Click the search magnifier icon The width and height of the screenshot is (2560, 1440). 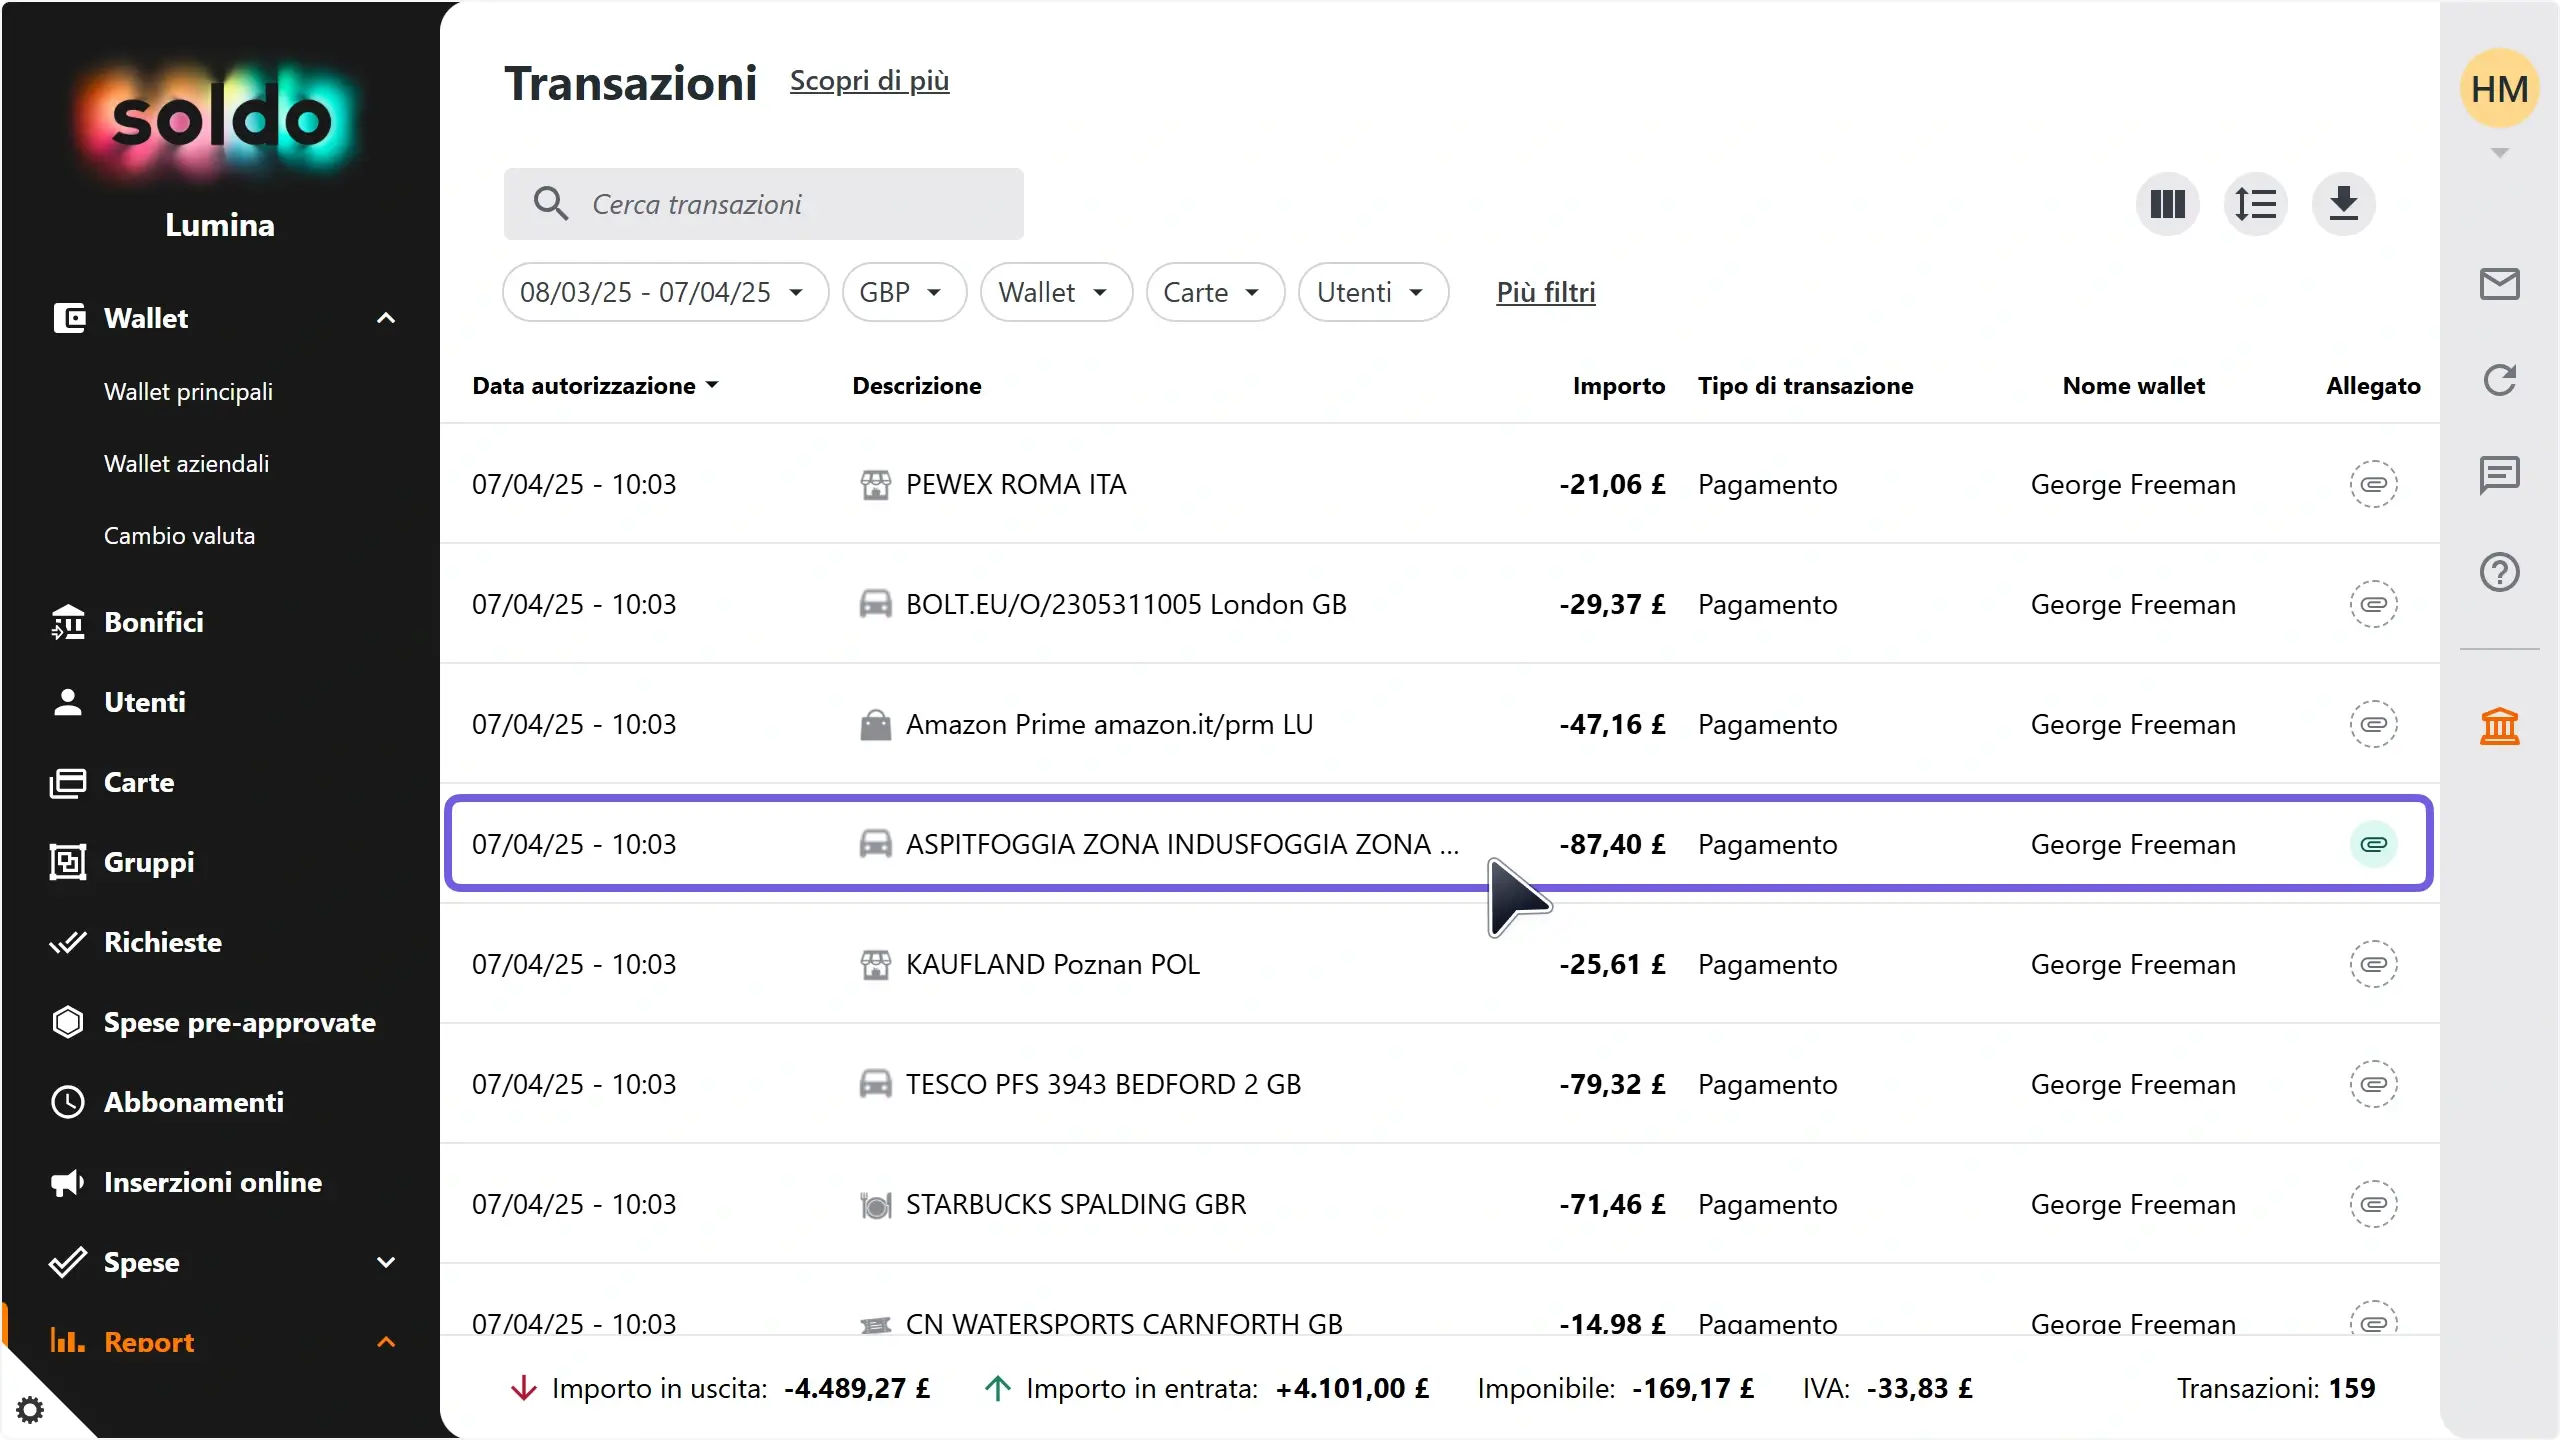(x=550, y=204)
